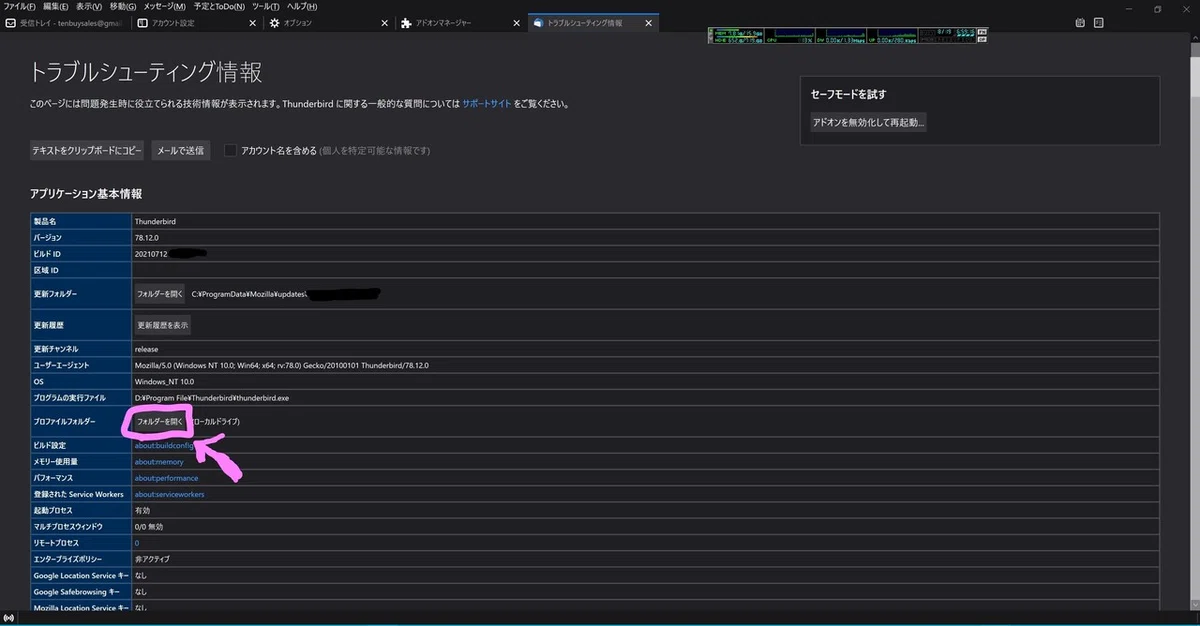Open the about:memory link
The height and width of the screenshot is (626, 1200).
click(x=159, y=462)
